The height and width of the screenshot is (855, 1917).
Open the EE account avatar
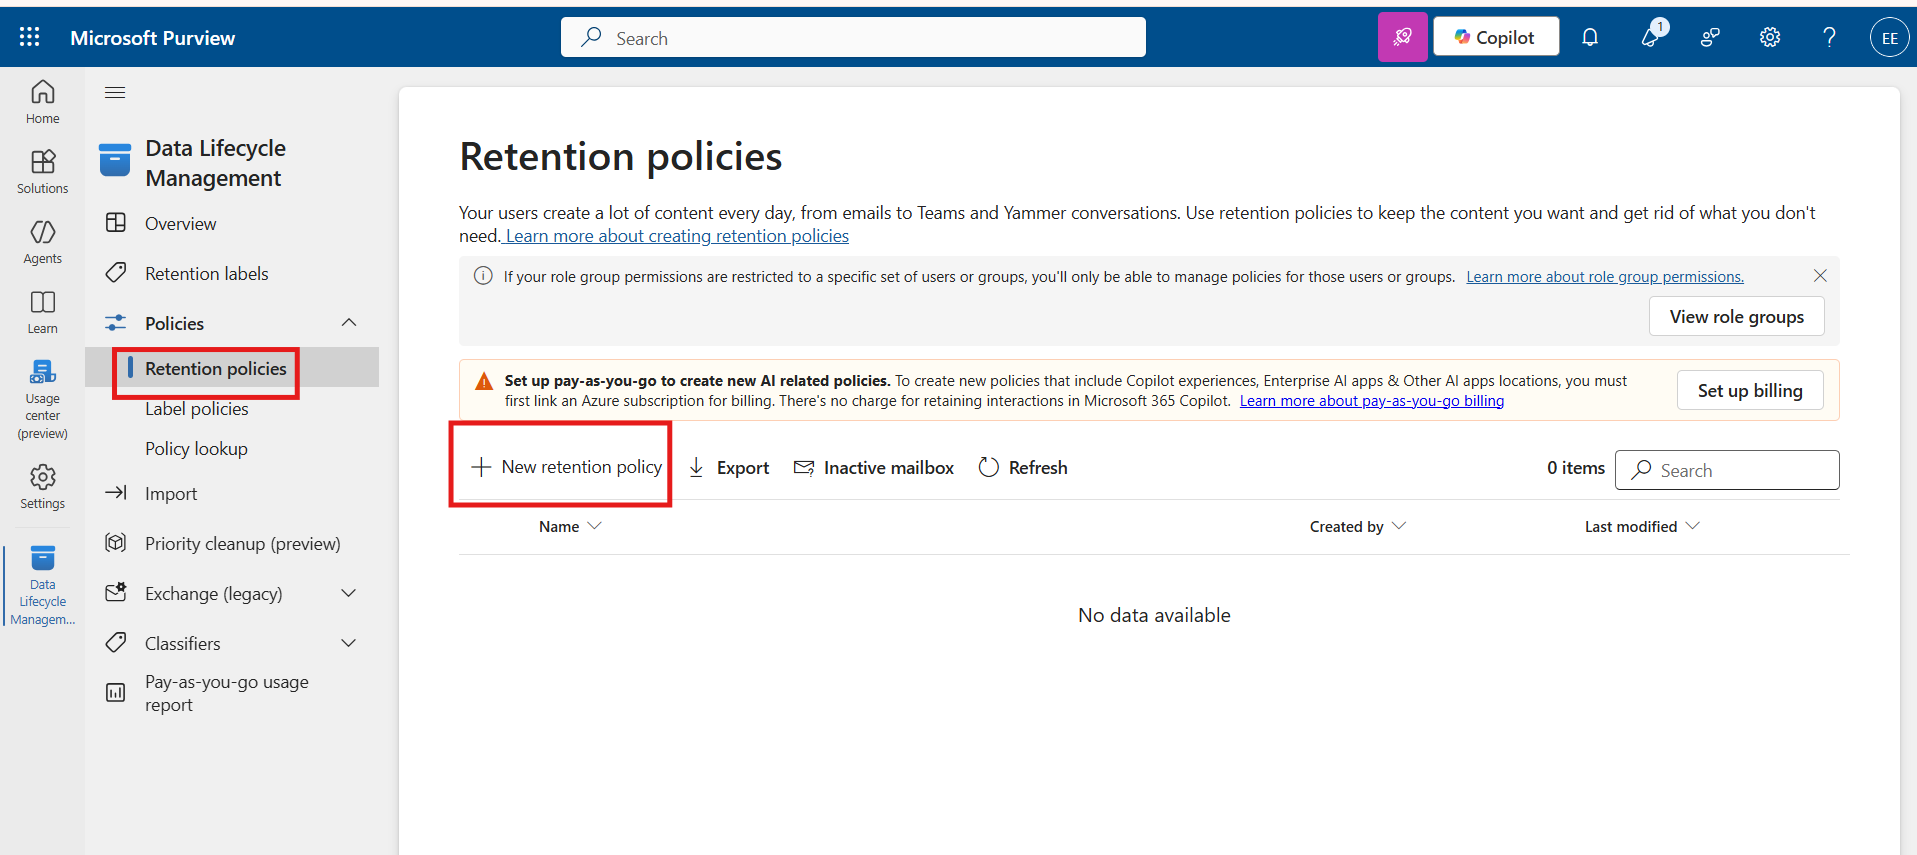coord(1889,38)
